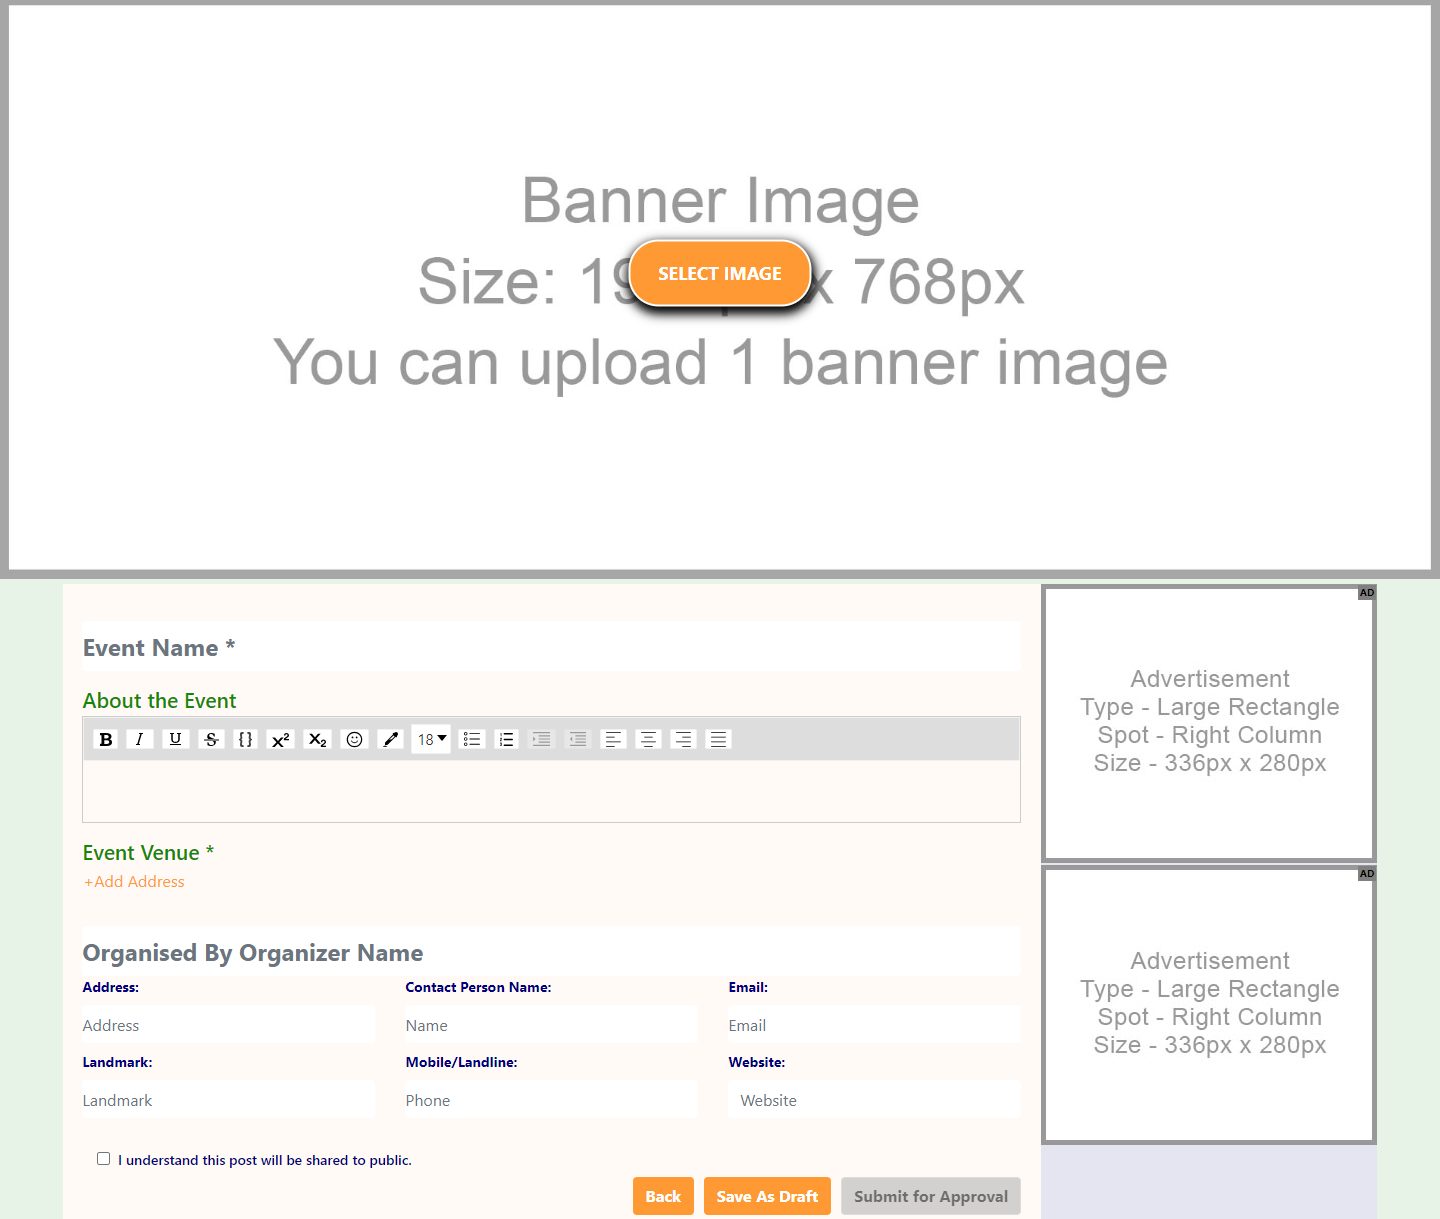1440x1219 pixels.
Task: Center align the text
Action: click(648, 739)
